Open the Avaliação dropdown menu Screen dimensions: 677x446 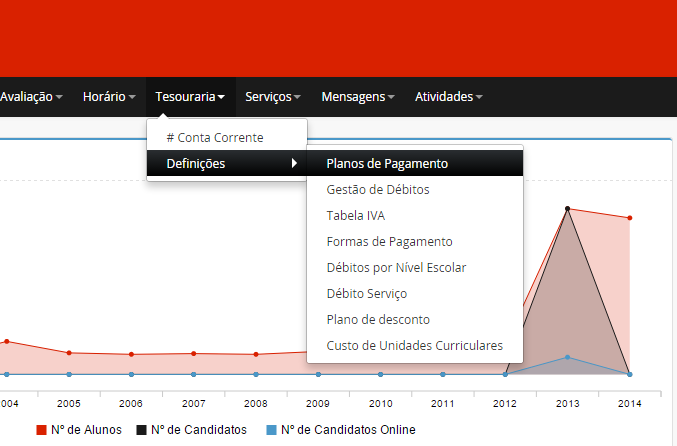[x=30, y=97]
